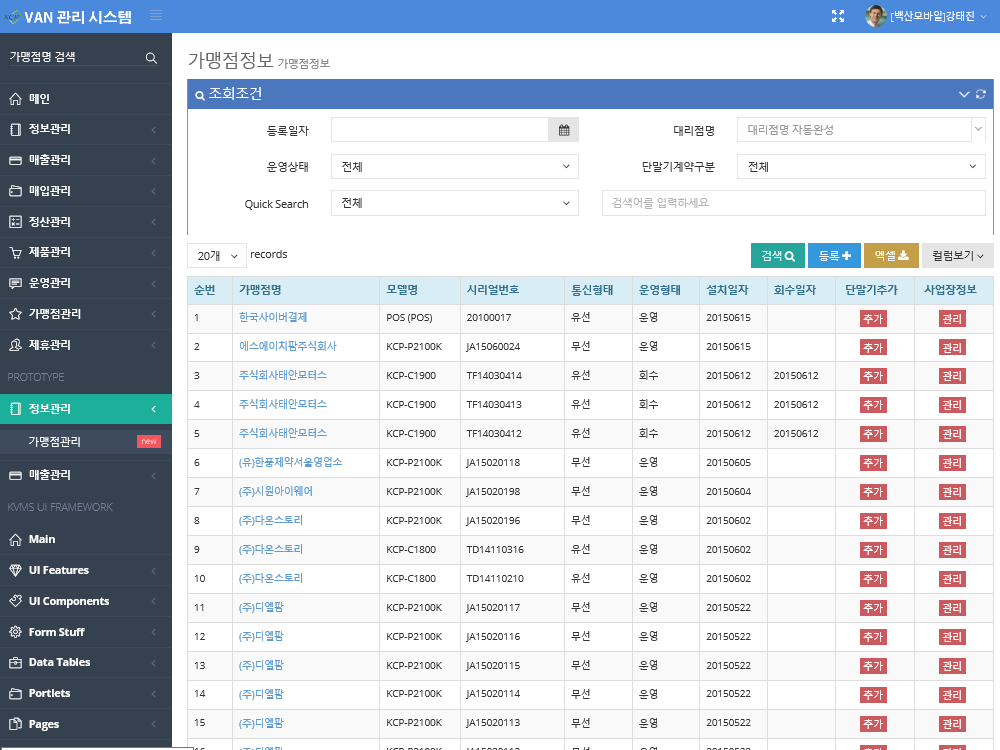Click the 엑셀 export button
Screen dimensions: 1000x750
point(891,256)
